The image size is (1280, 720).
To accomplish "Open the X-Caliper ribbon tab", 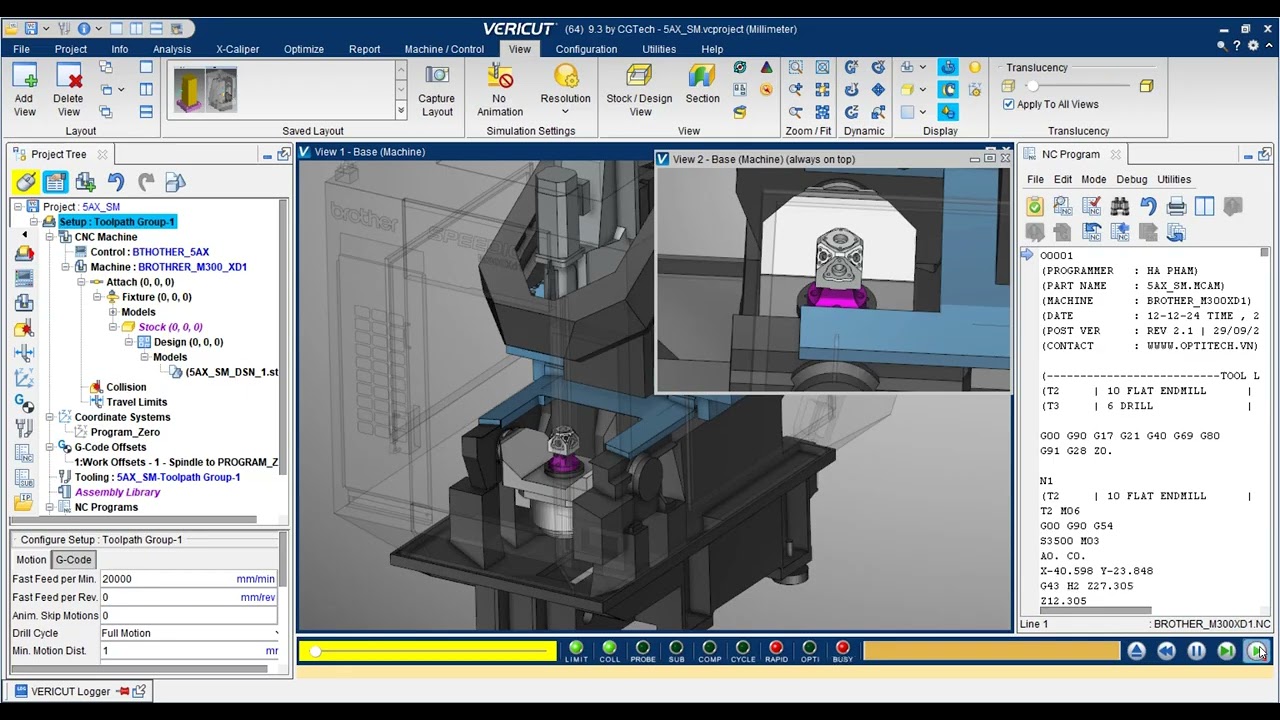I will 237,49.
